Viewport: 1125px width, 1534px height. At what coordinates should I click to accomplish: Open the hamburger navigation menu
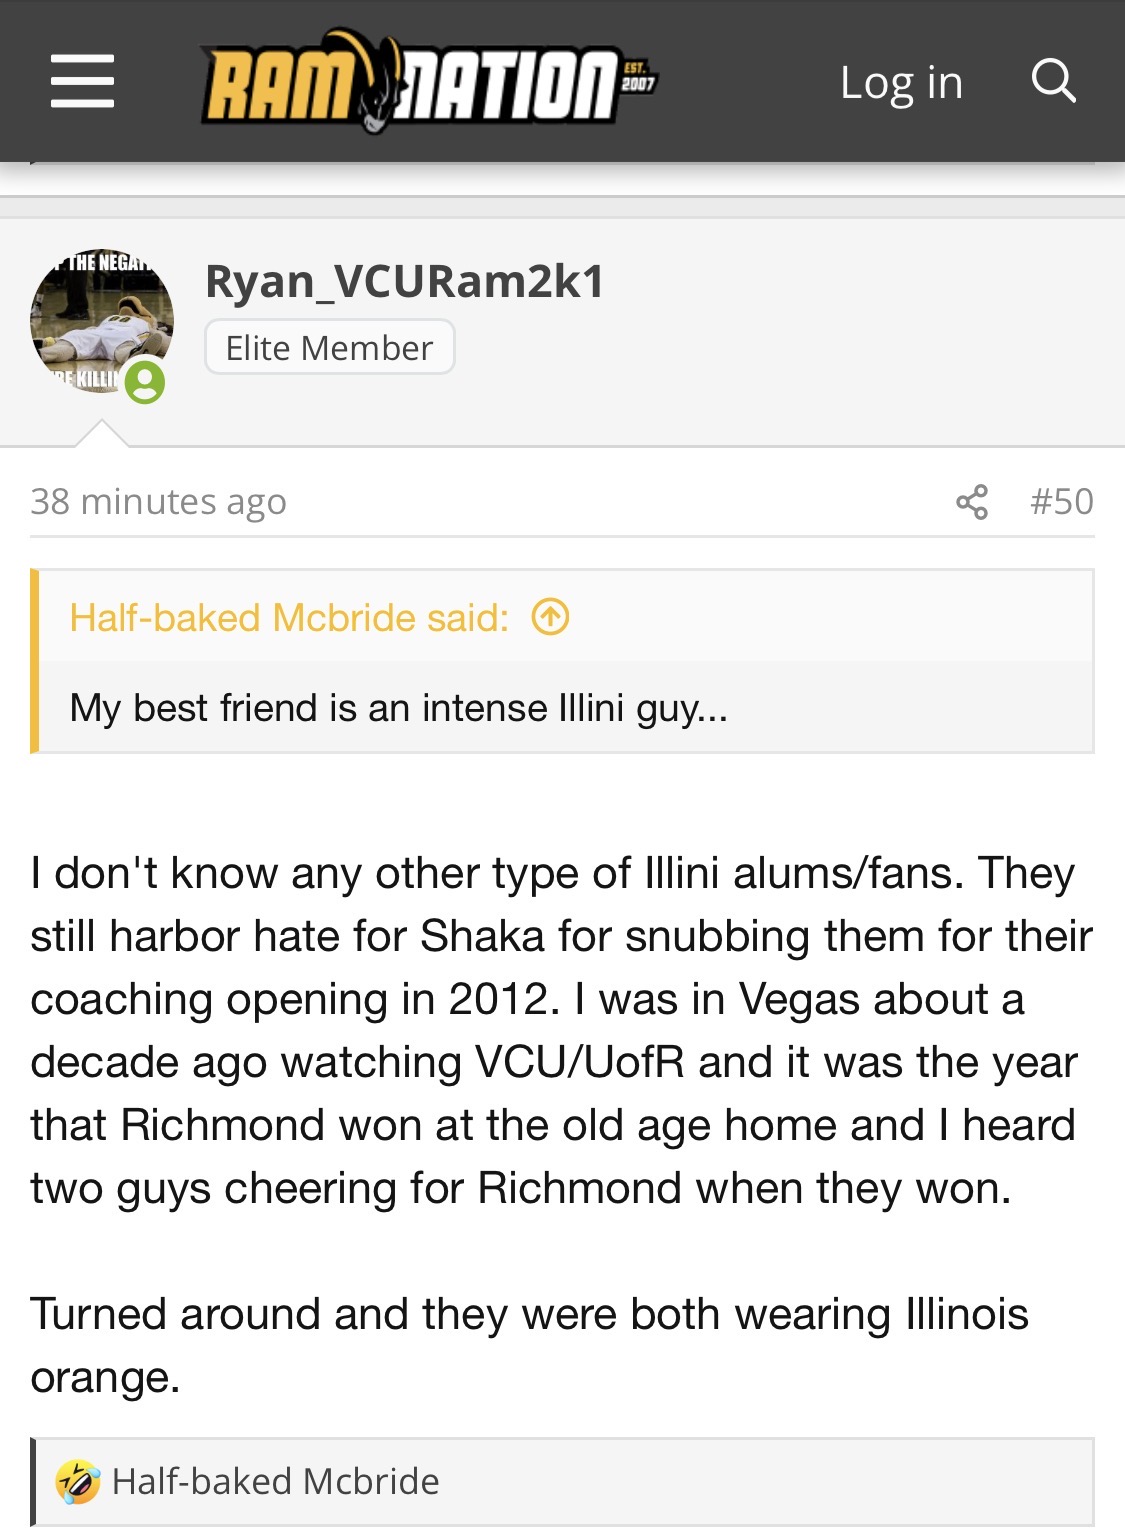pos(82,81)
